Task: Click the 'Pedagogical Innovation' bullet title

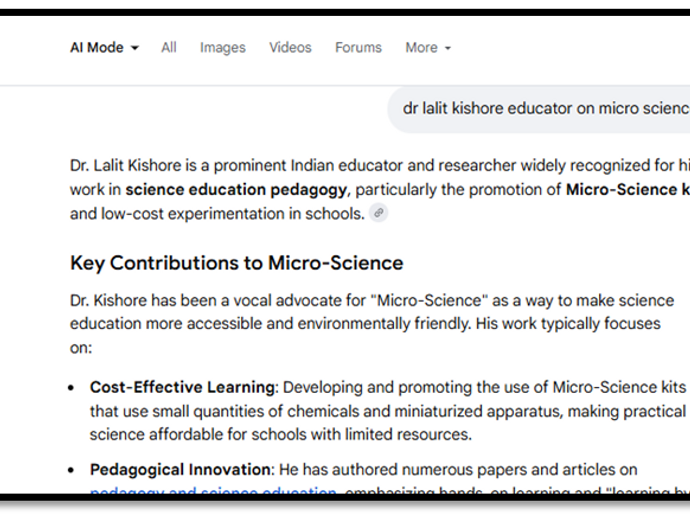Action: (x=181, y=469)
